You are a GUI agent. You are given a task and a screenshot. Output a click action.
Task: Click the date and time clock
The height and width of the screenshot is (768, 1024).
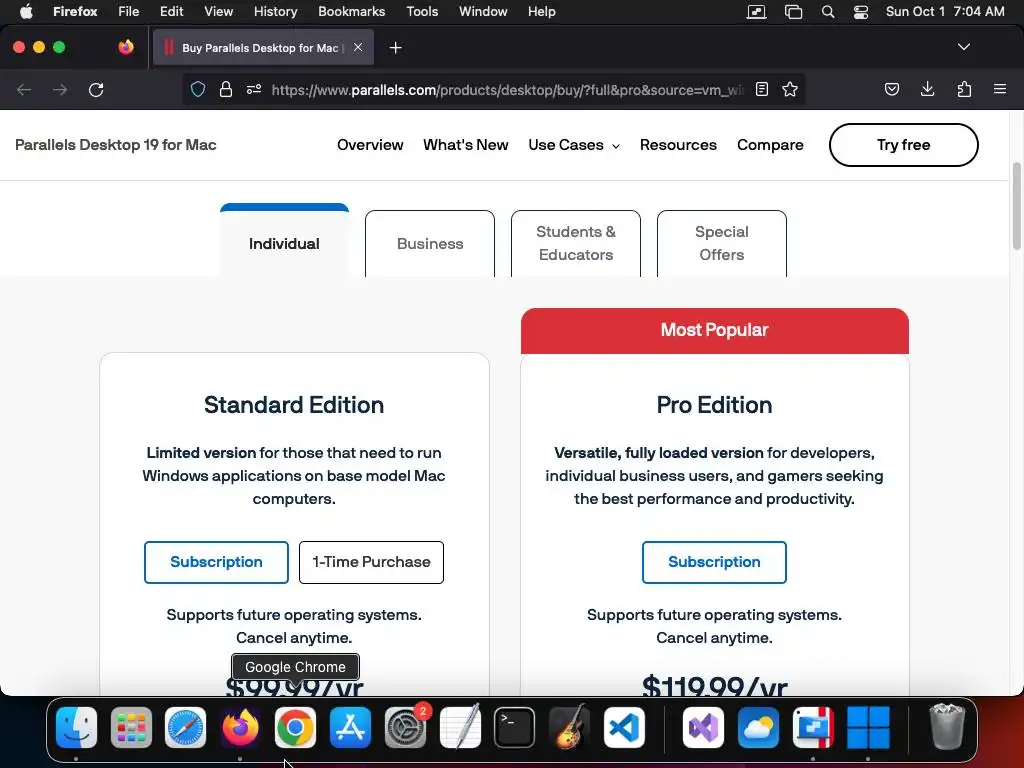(x=945, y=12)
